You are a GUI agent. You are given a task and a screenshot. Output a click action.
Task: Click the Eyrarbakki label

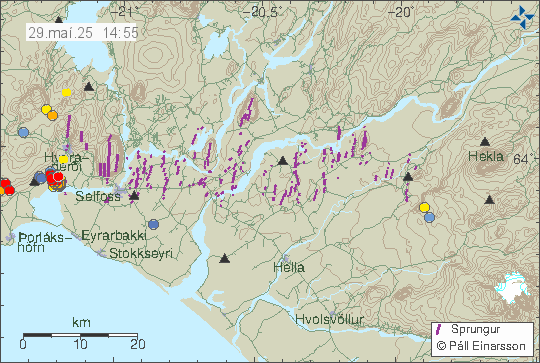pyautogui.click(x=114, y=236)
